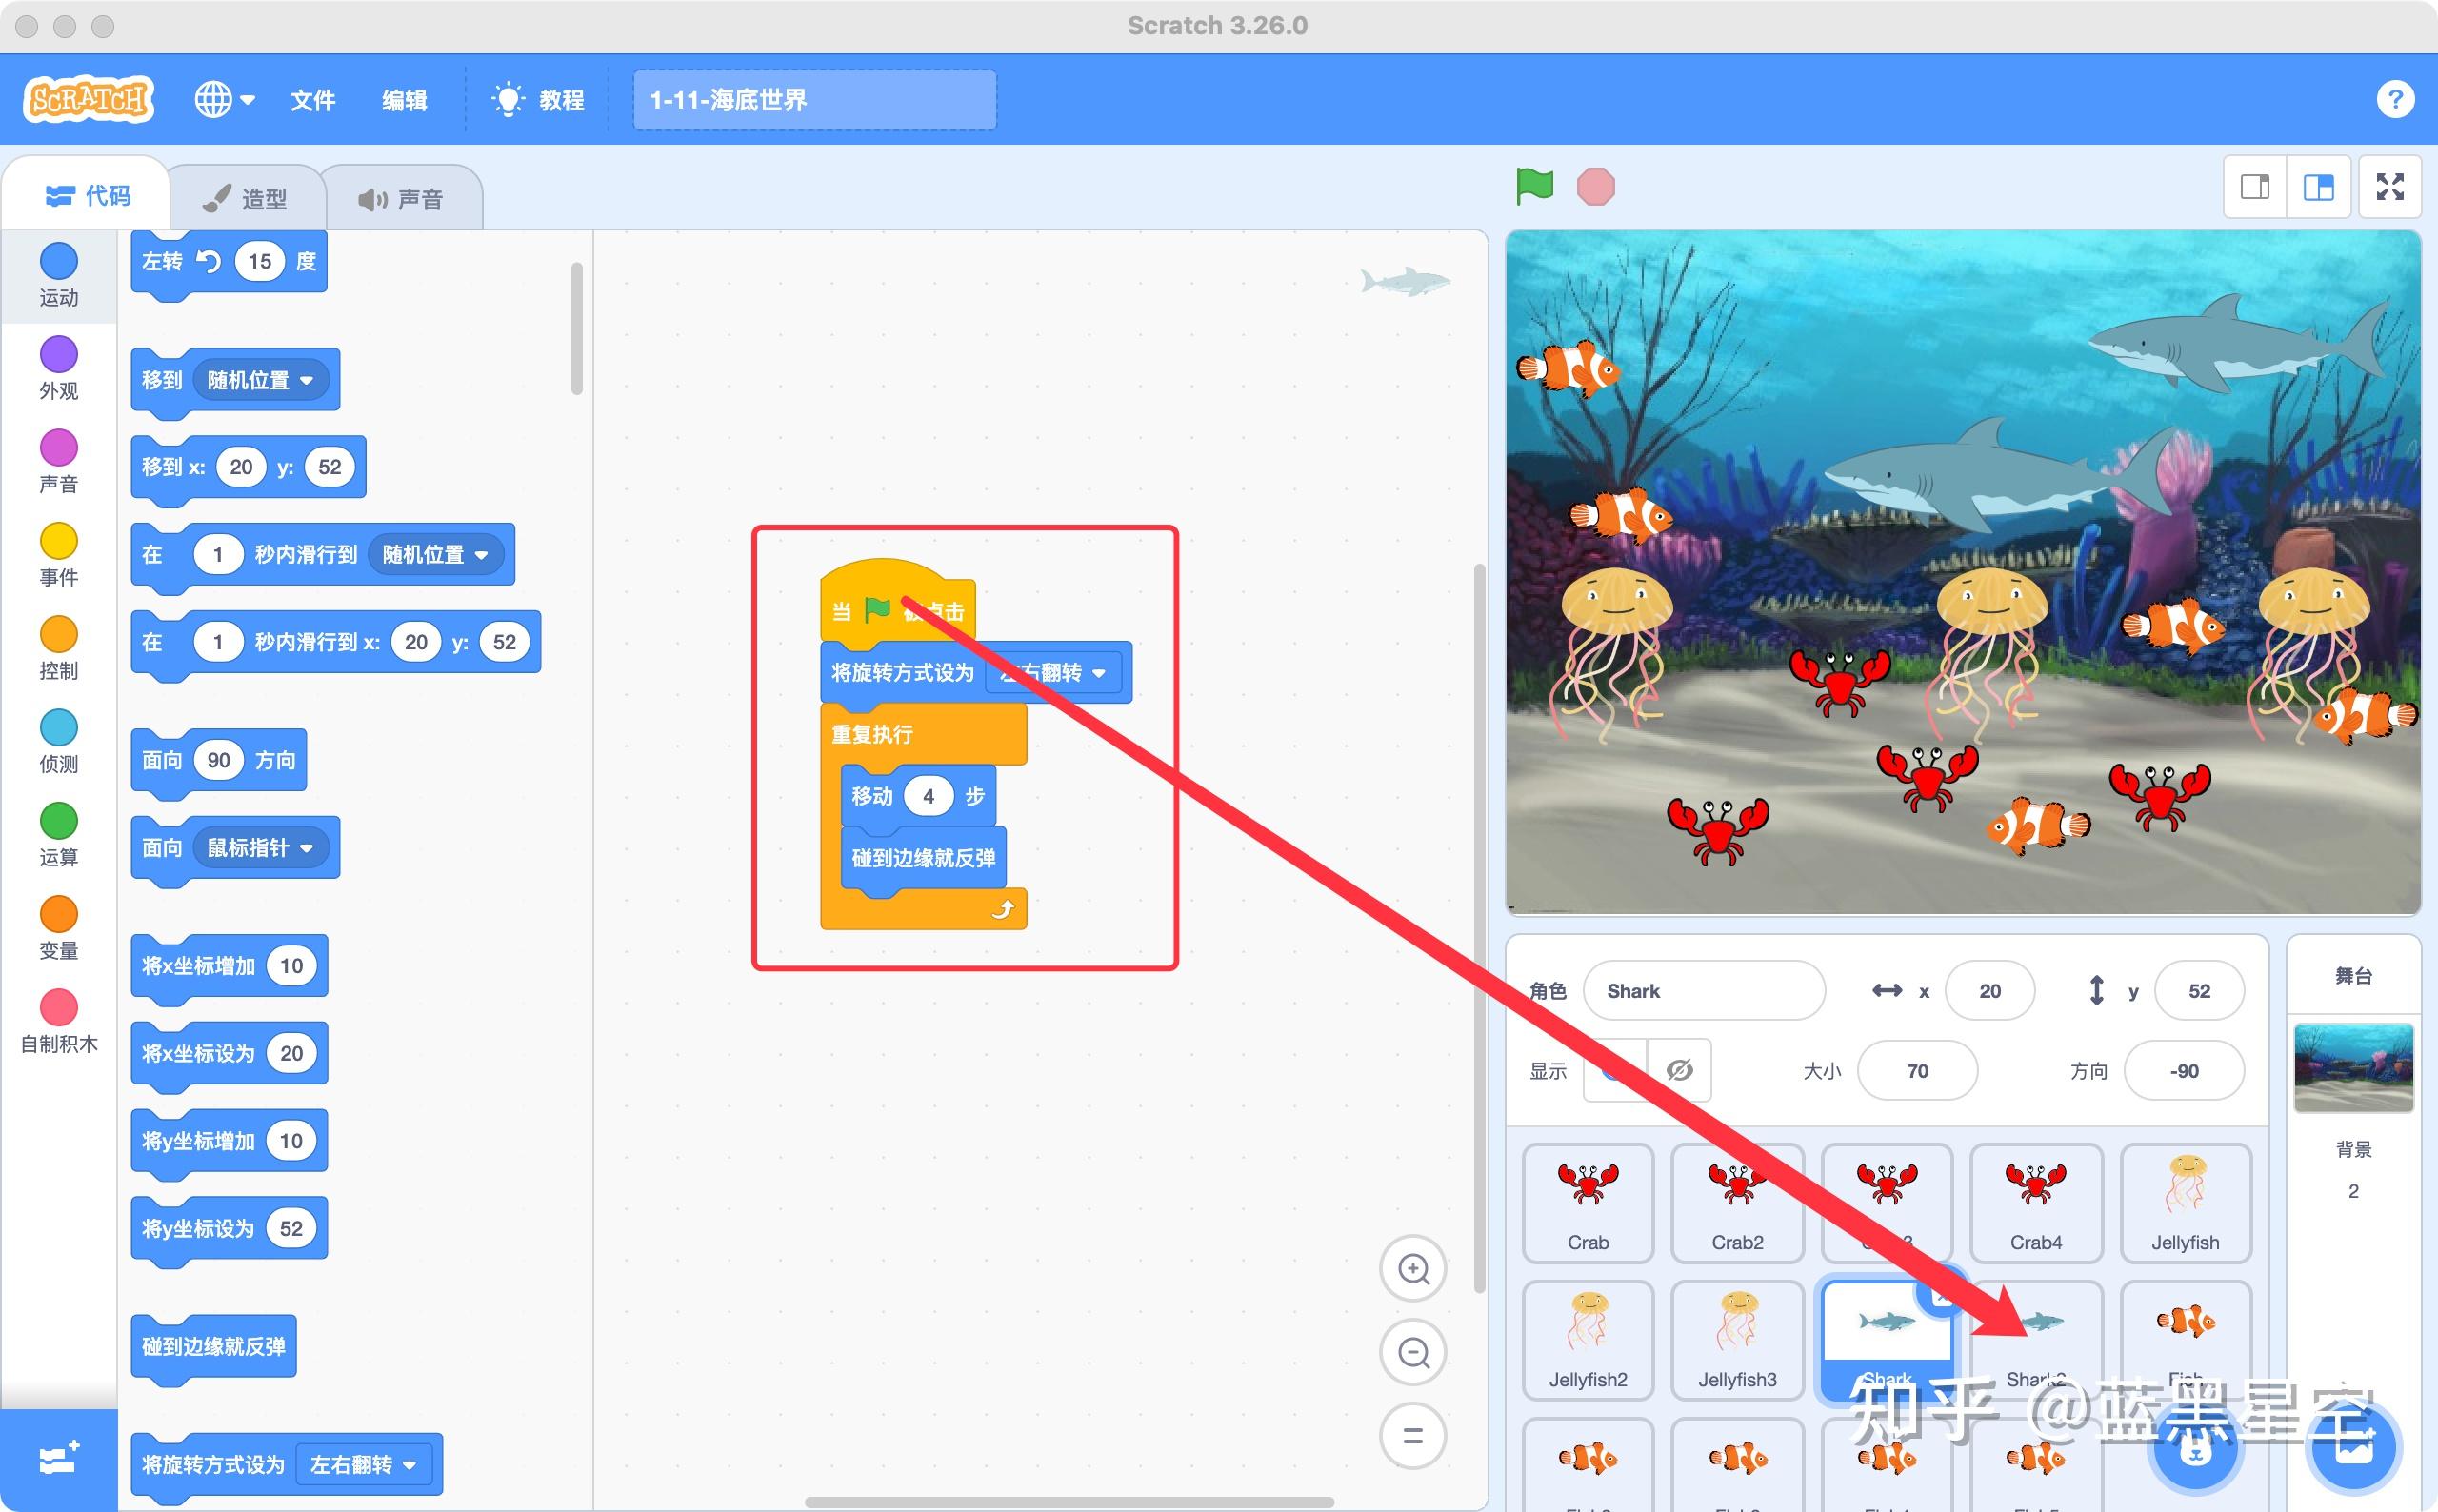Click the help question mark button
Image resolution: width=2438 pixels, height=1512 pixels.
(x=2397, y=99)
